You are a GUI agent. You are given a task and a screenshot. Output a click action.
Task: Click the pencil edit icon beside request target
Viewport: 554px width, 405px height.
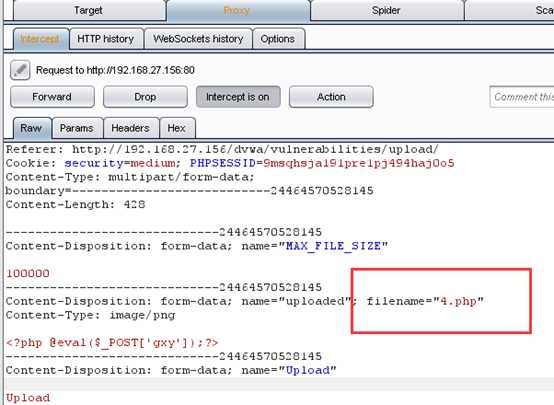pos(20,70)
